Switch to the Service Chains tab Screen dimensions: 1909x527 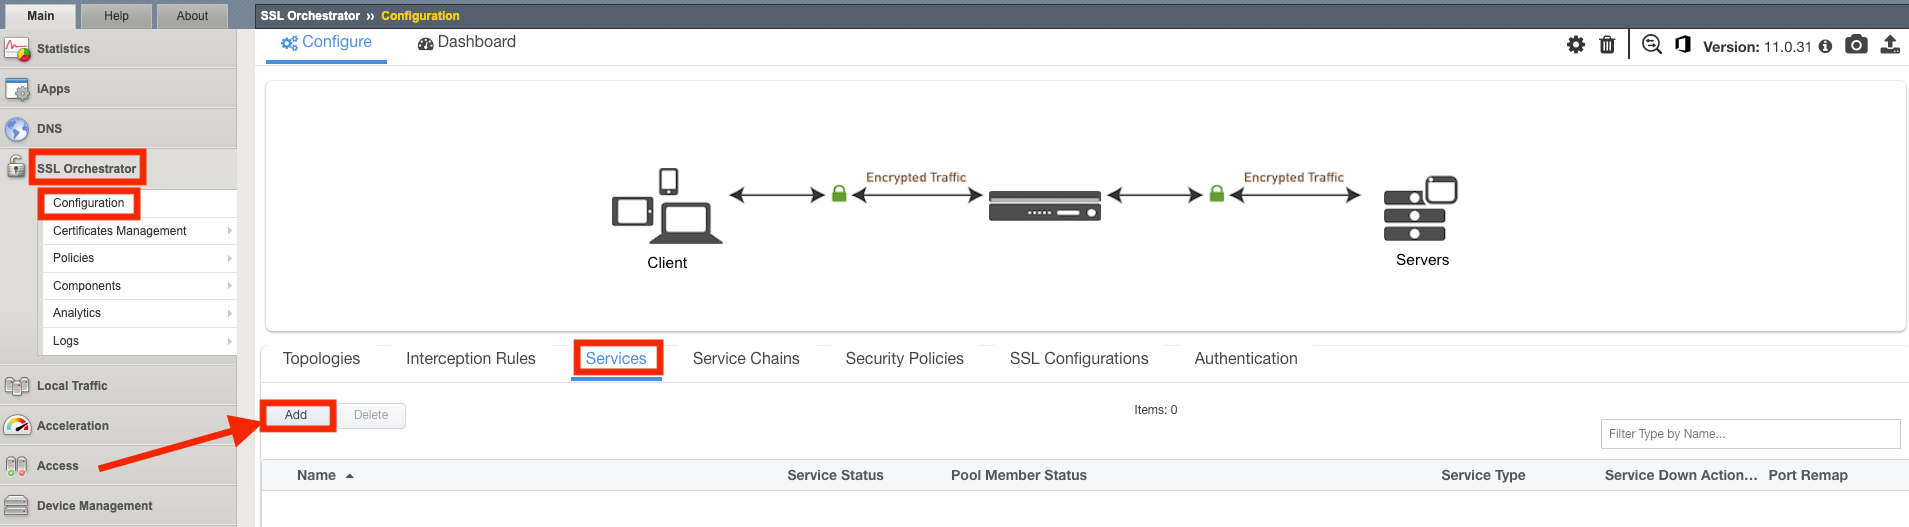[x=746, y=359]
